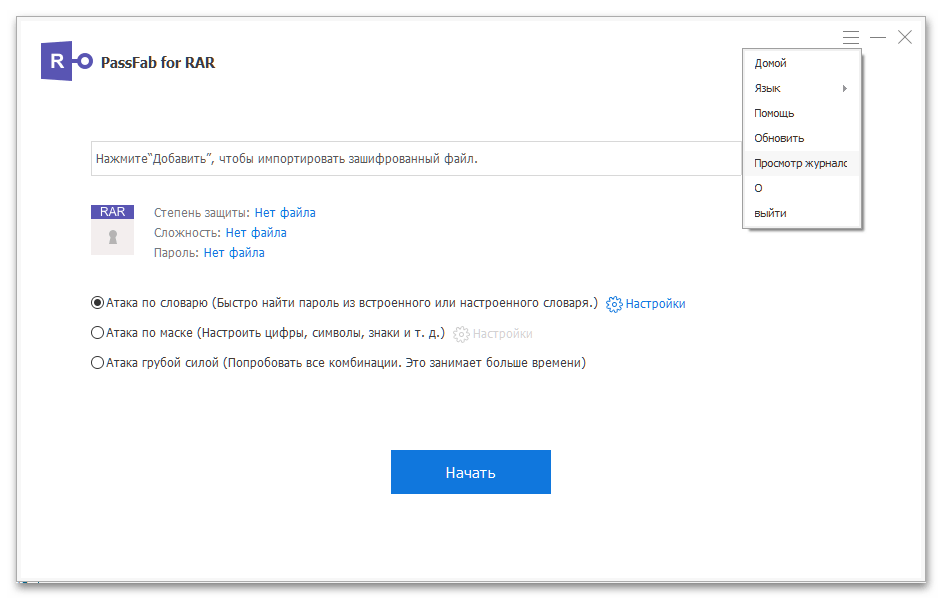The image size is (942, 599).
Task: Click the encrypted file import path field
Action: 416,159
